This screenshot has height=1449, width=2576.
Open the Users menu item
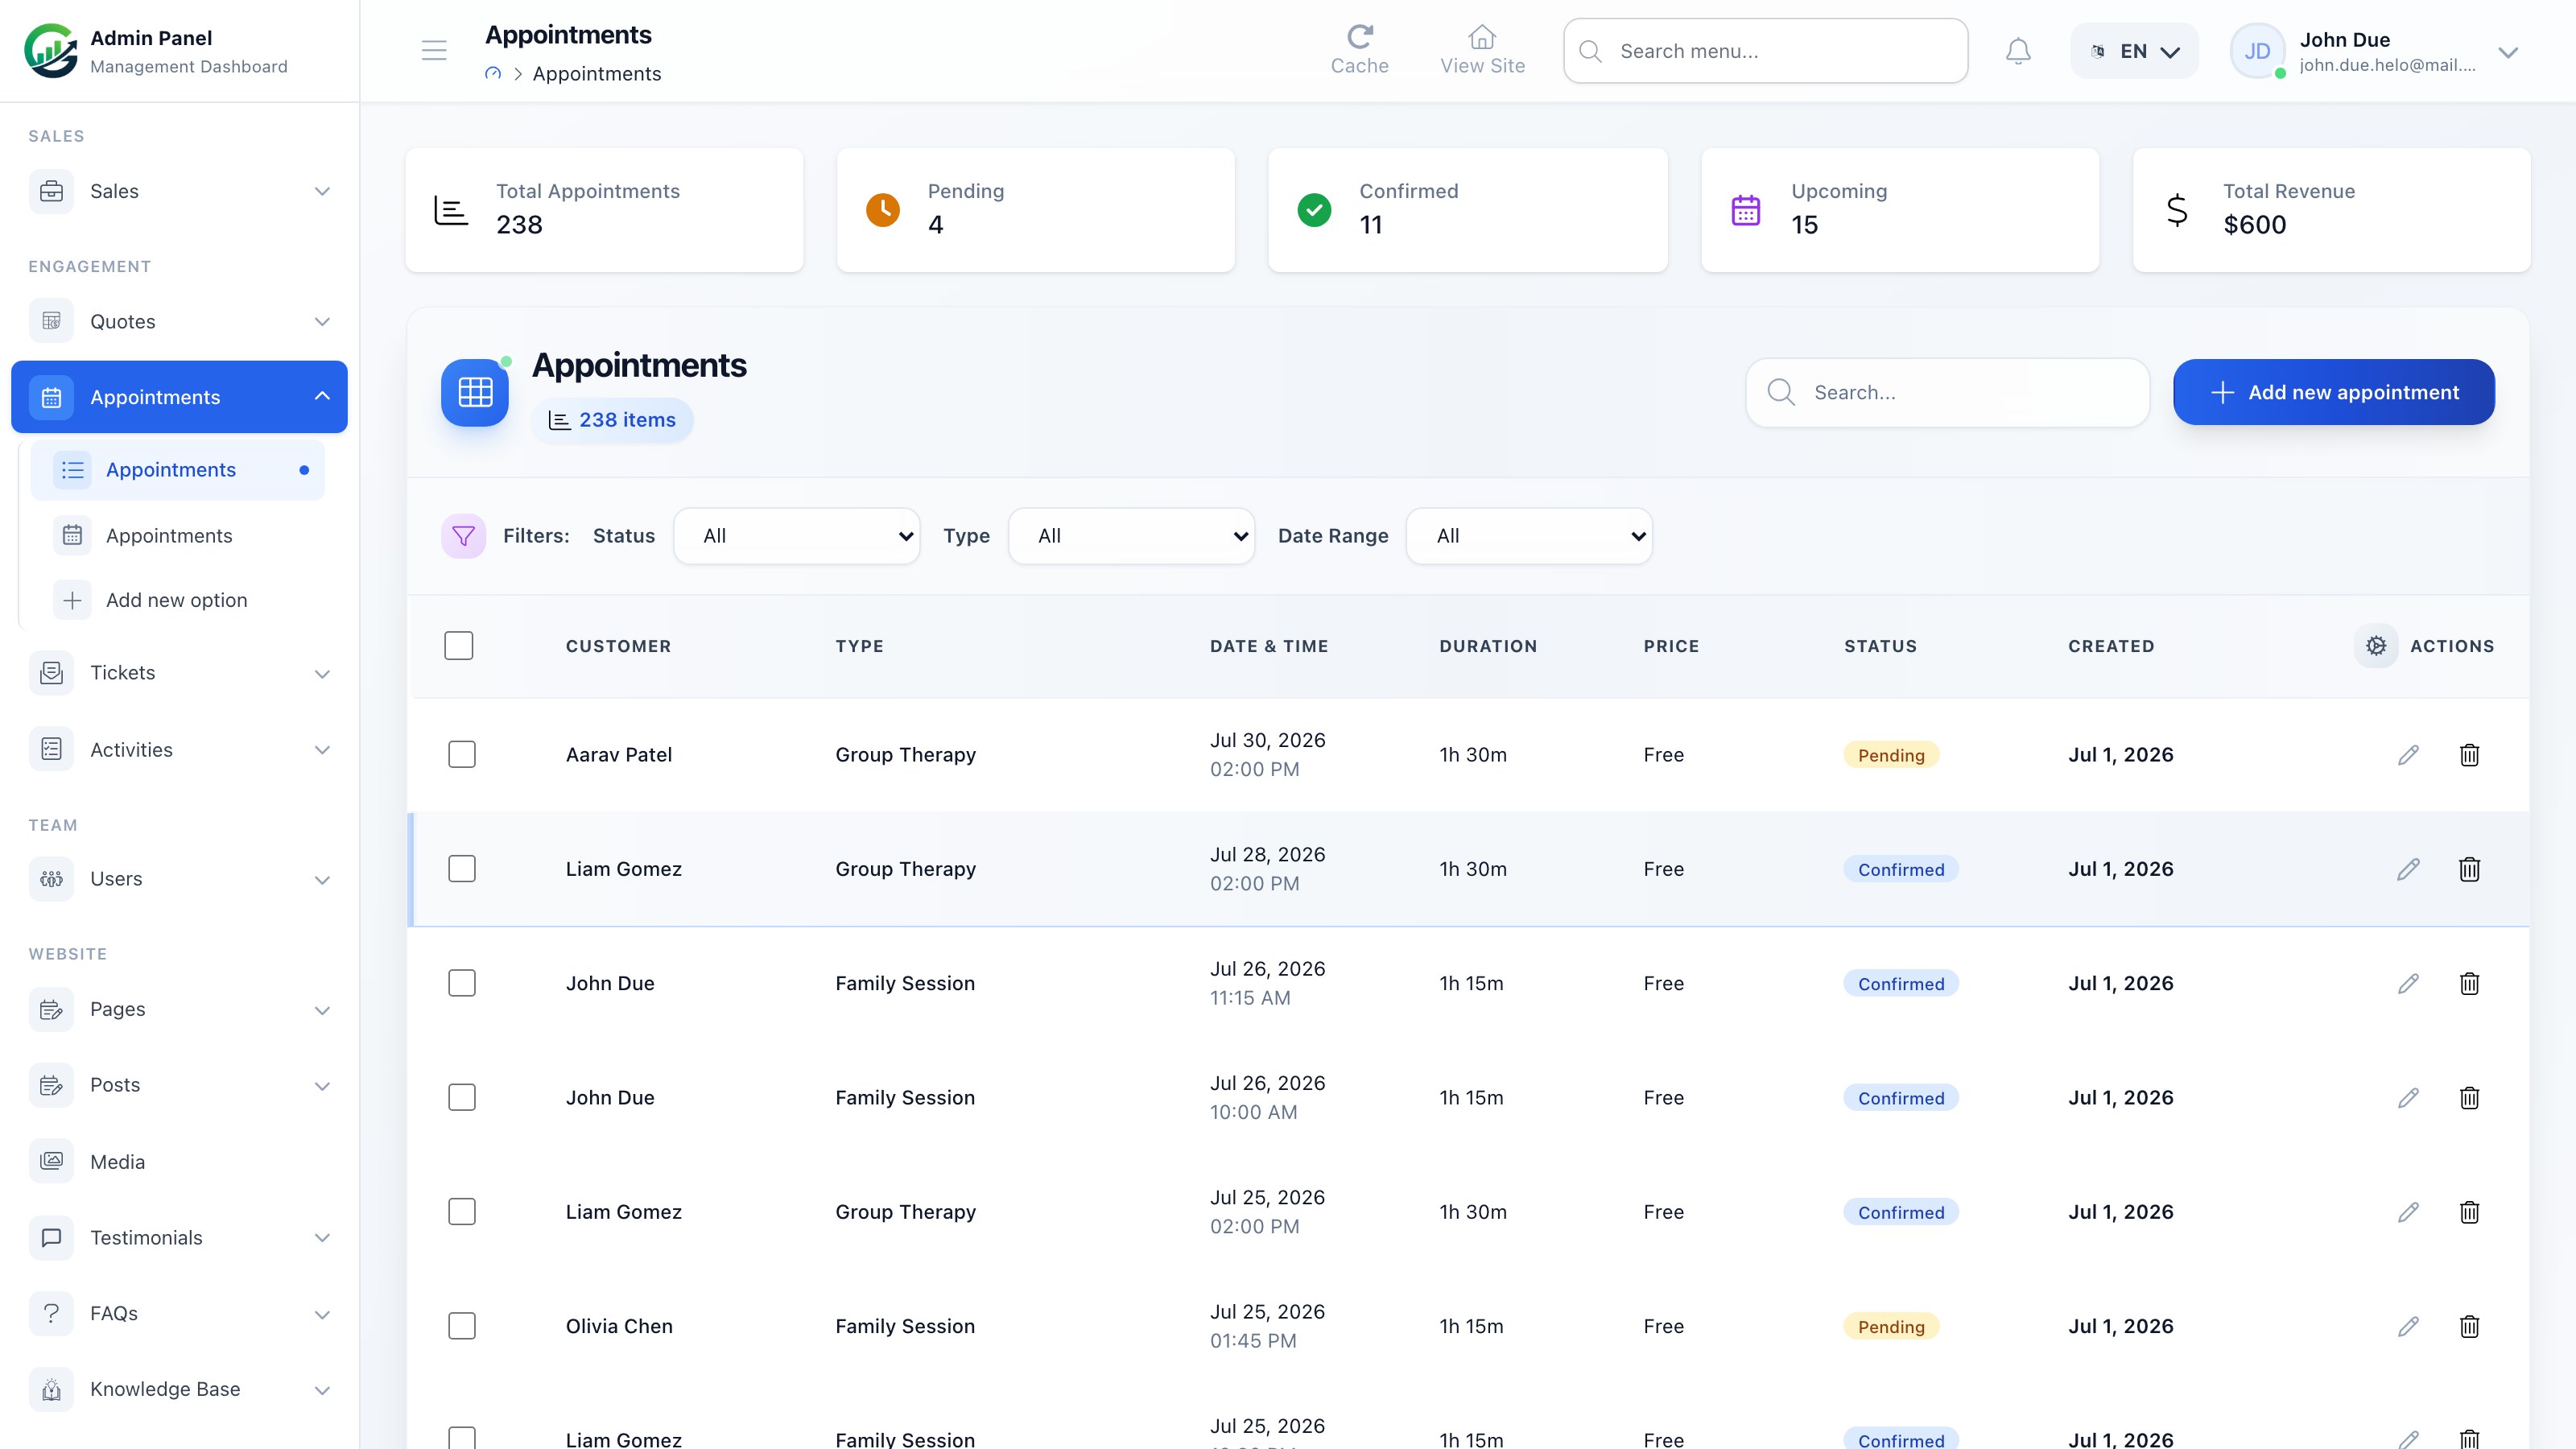[179, 879]
